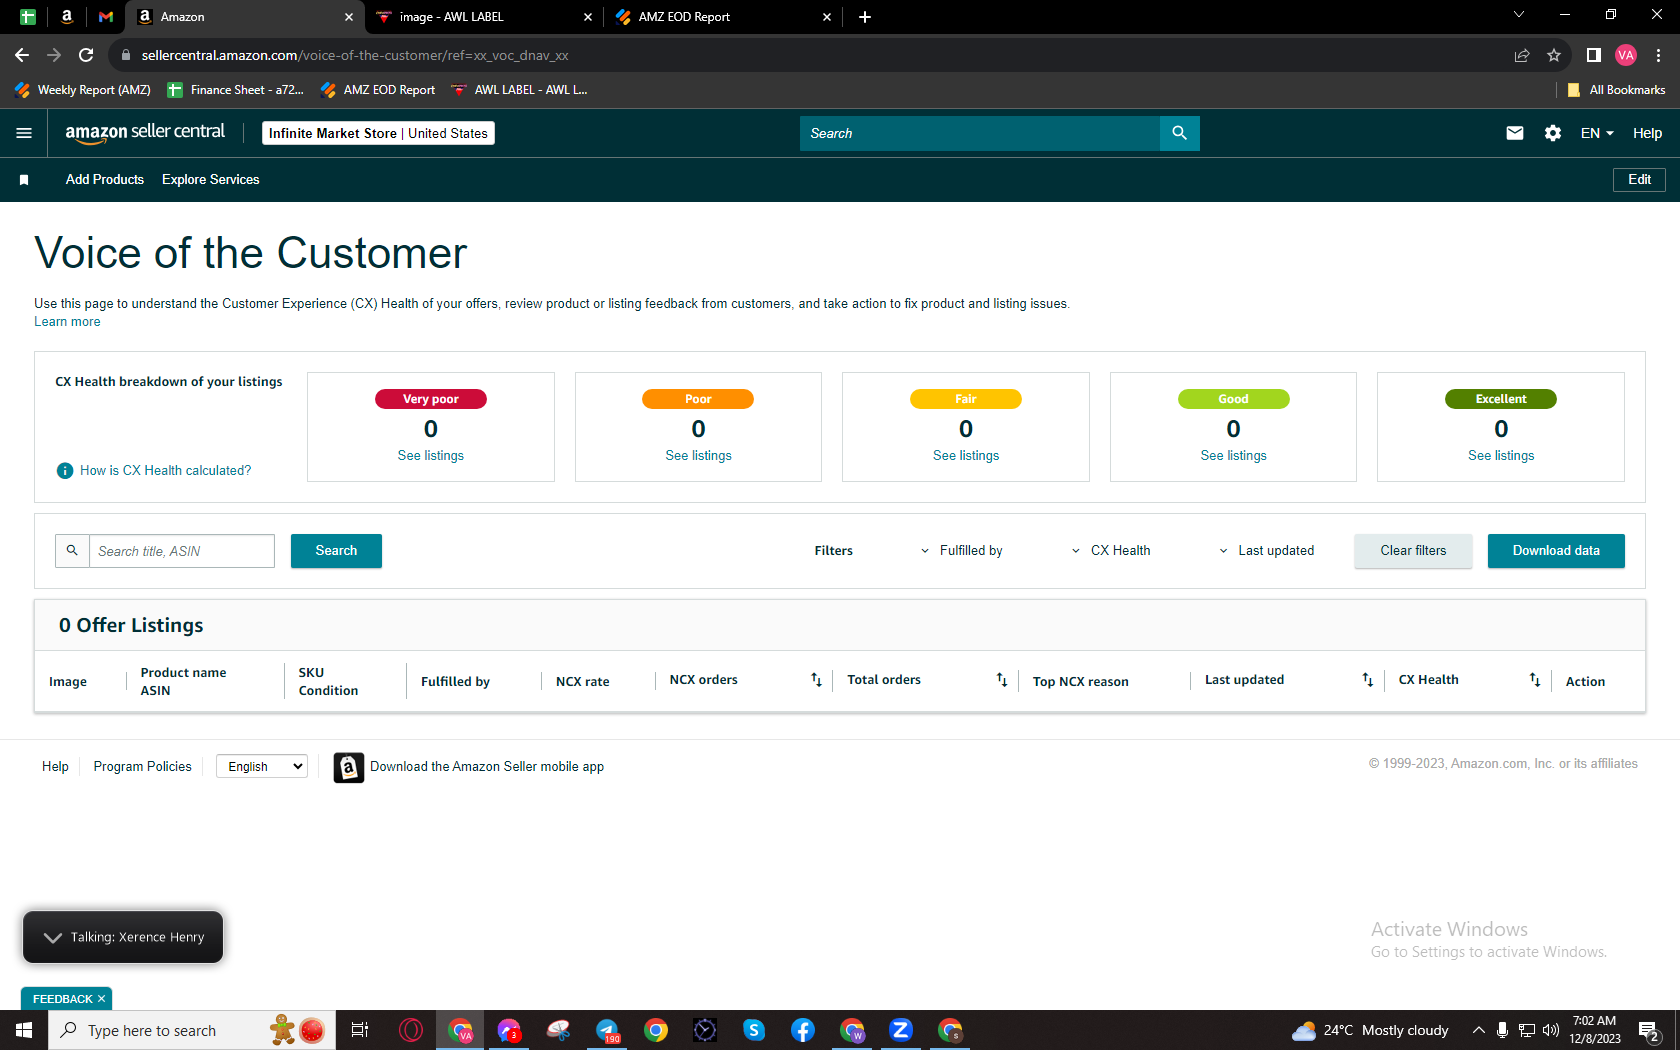Viewport: 1680px width, 1050px height.
Task: Go back in the browser
Action: coord(22,55)
